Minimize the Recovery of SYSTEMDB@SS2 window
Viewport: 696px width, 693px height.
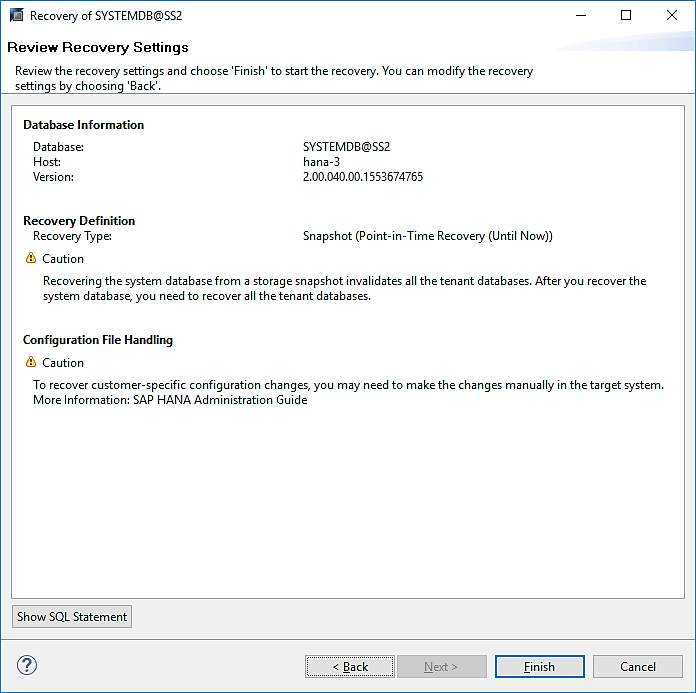click(581, 15)
